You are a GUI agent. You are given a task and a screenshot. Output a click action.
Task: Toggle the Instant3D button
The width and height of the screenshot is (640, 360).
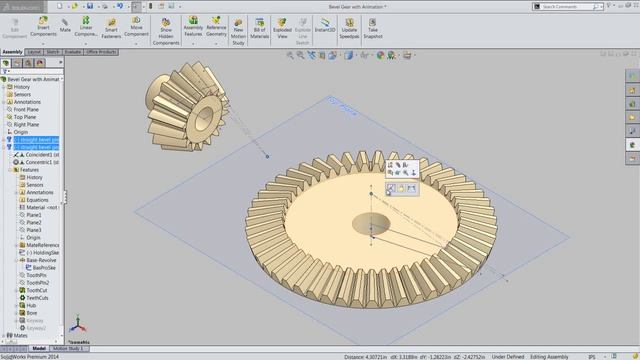tap(325, 25)
